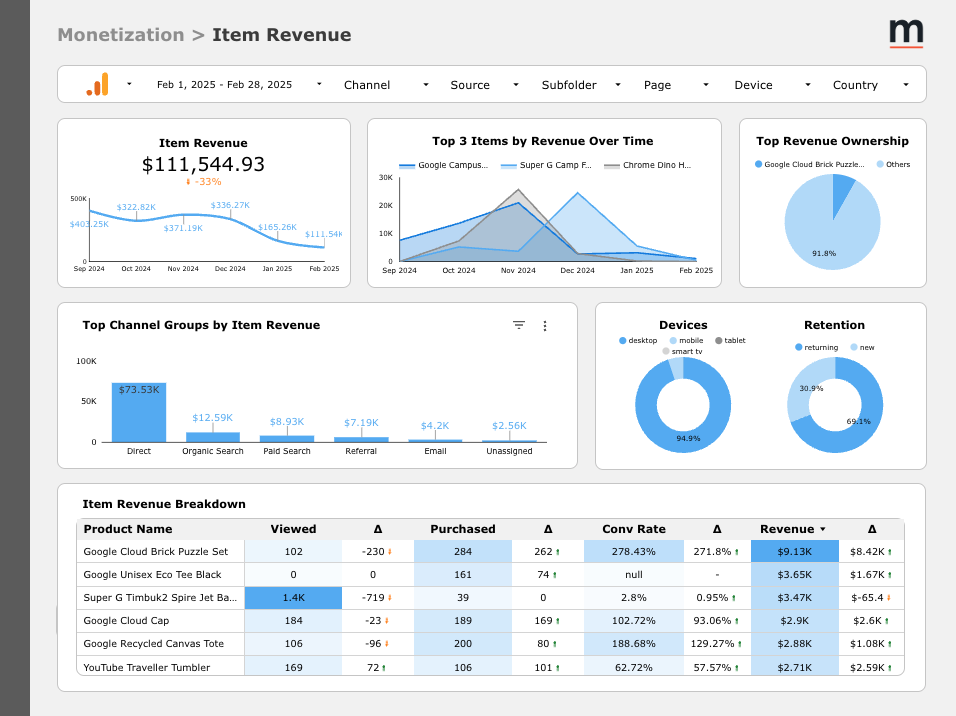Click the $-65.4 revenue delta cell

[x=871, y=598]
